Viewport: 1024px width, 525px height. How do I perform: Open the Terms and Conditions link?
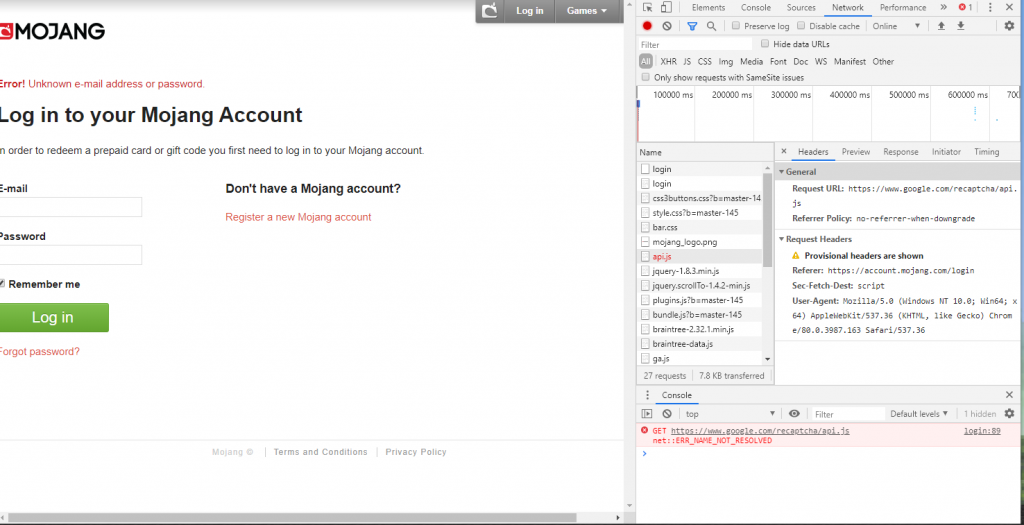point(321,452)
